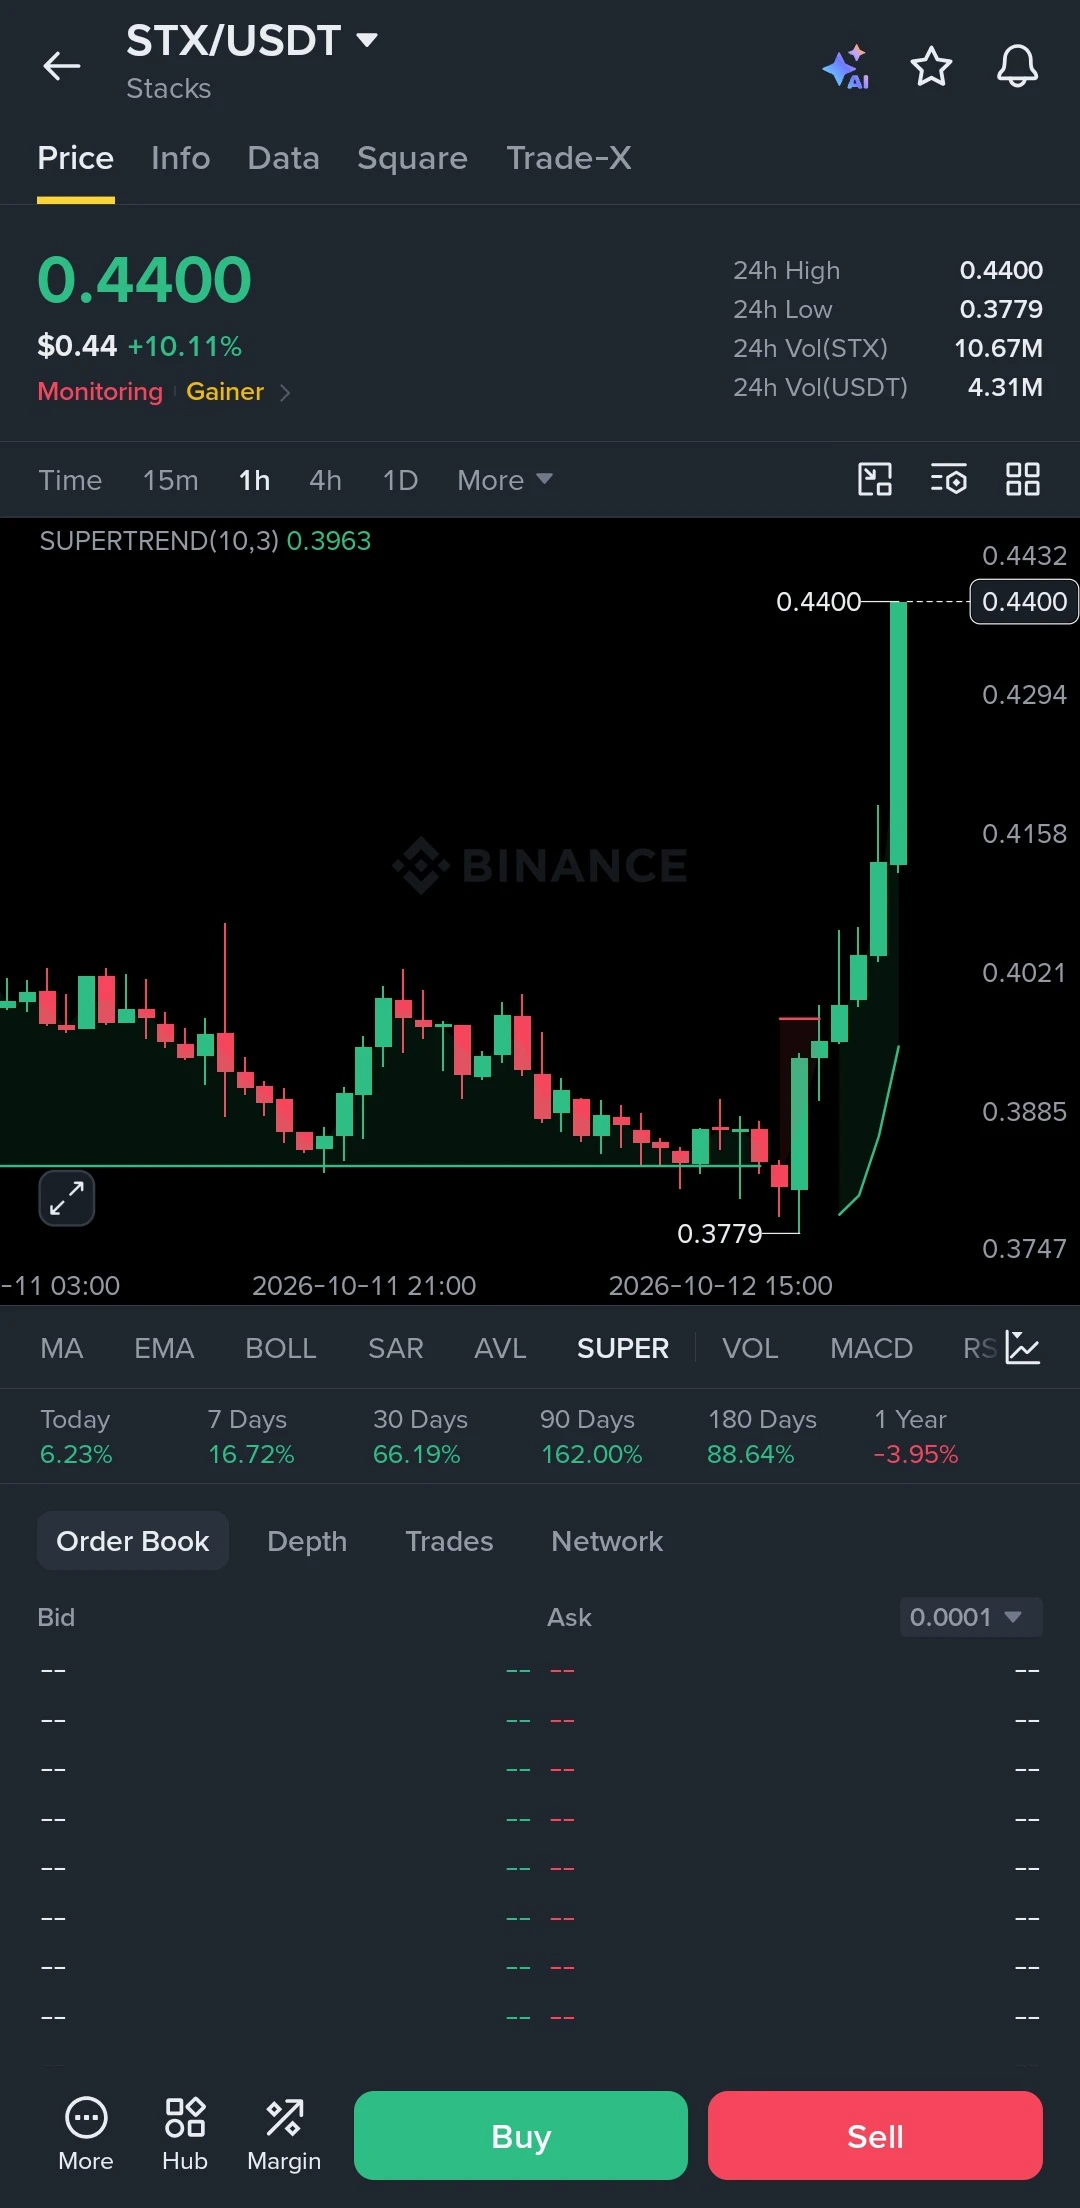This screenshot has height=2208, width=1080.
Task: Tap the Monitoring tag label
Action: click(x=100, y=392)
